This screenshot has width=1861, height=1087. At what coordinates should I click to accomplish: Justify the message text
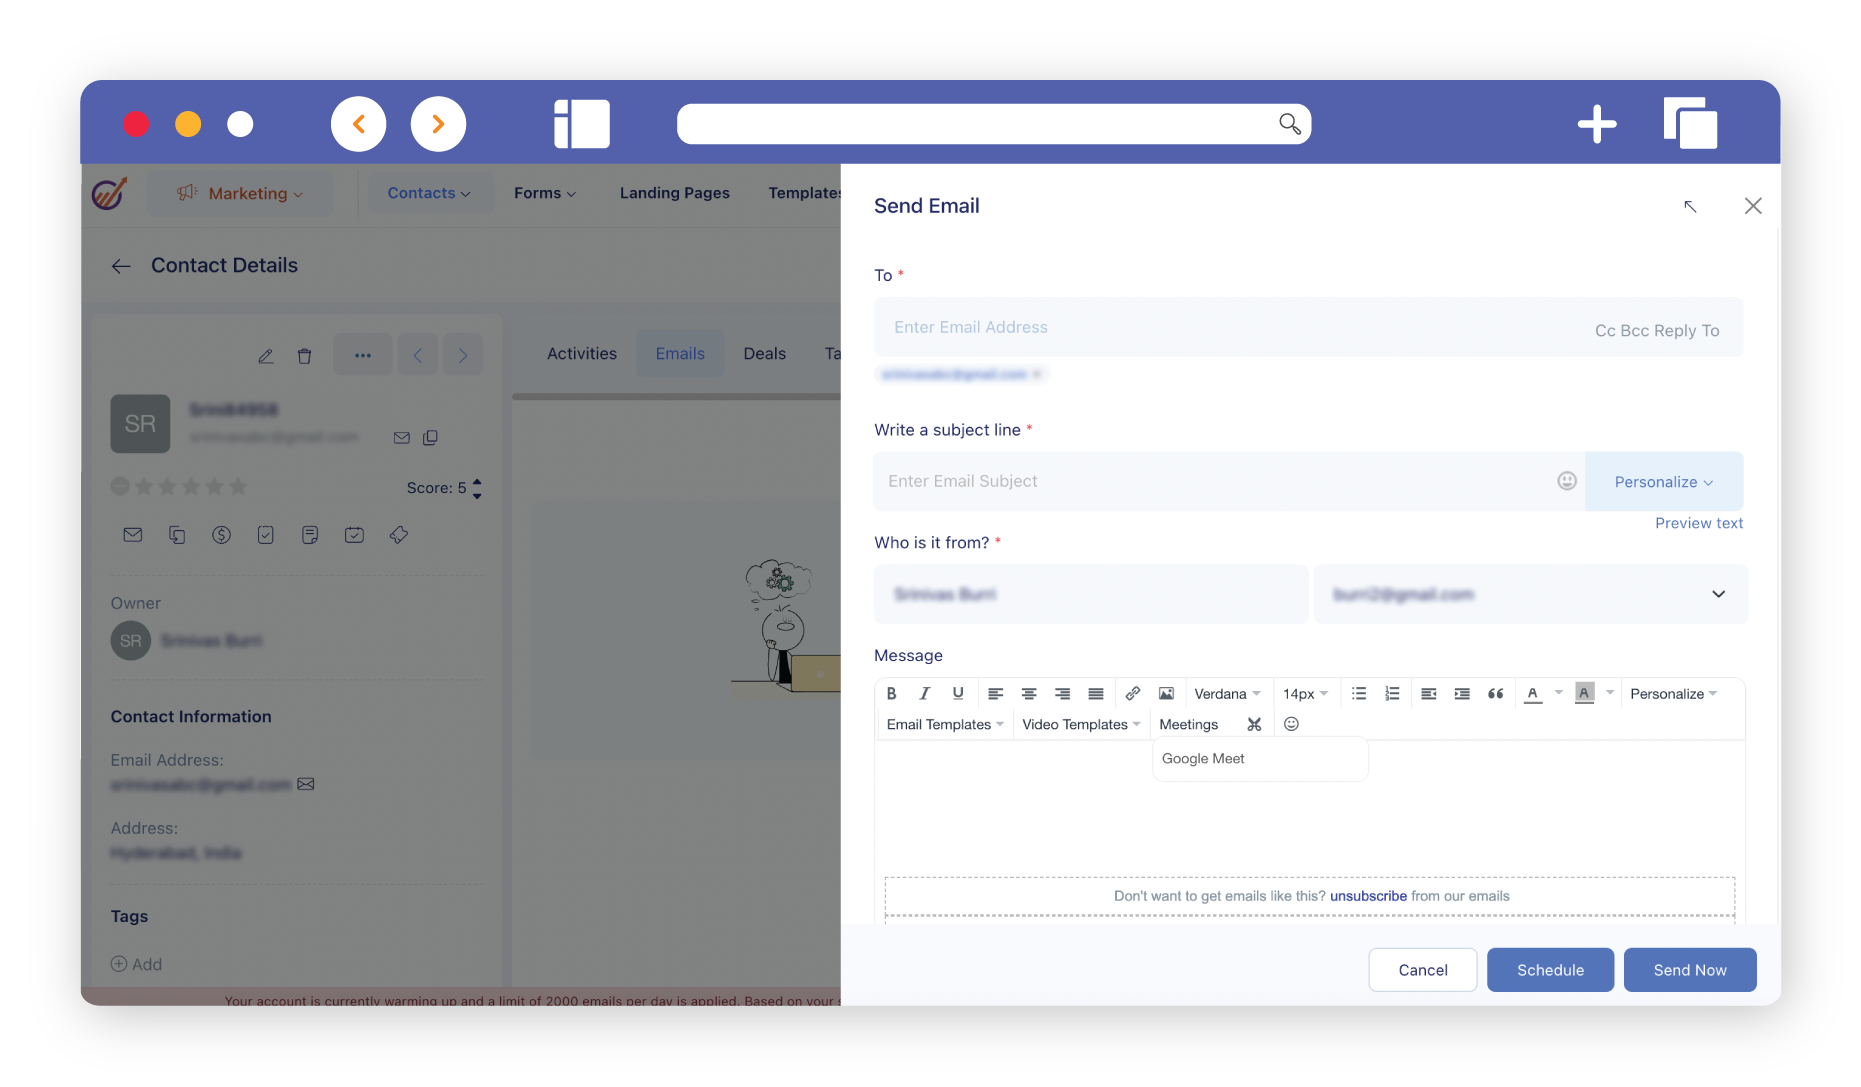coord(1096,694)
